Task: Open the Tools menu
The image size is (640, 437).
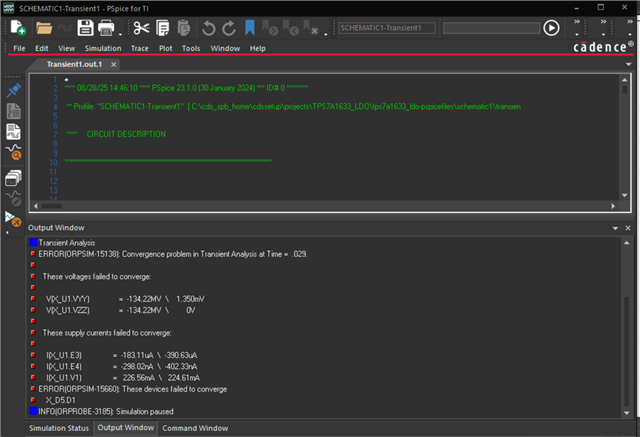Action: pos(191,48)
